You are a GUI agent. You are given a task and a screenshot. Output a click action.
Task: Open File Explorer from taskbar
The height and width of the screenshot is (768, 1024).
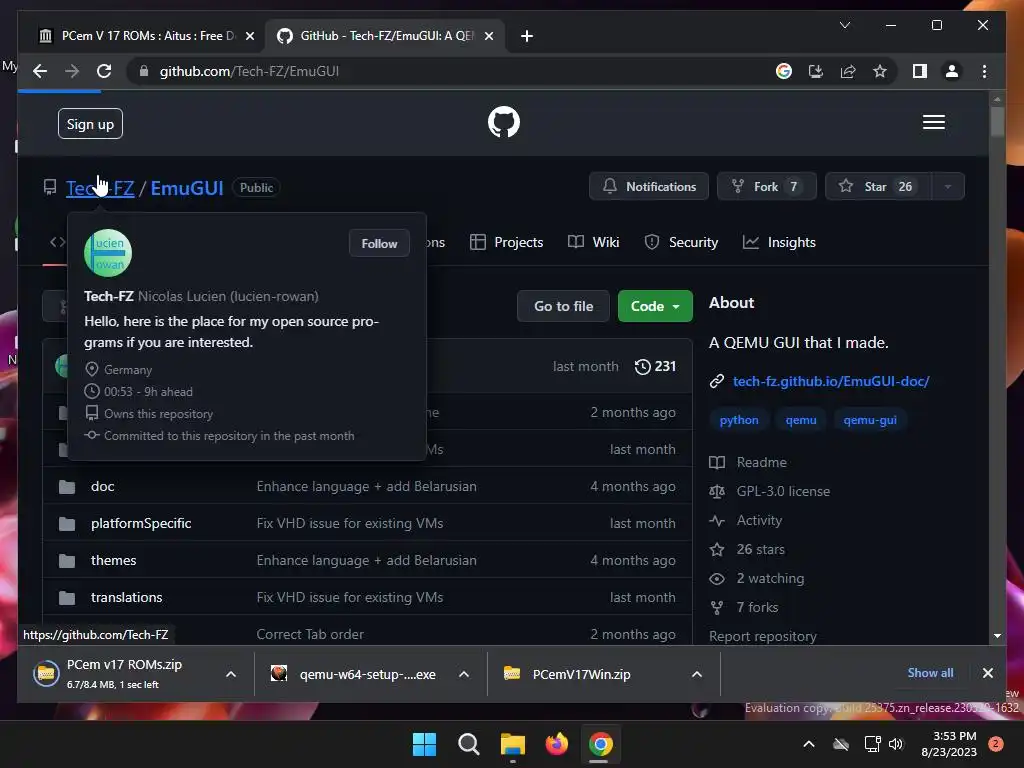[x=513, y=744]
